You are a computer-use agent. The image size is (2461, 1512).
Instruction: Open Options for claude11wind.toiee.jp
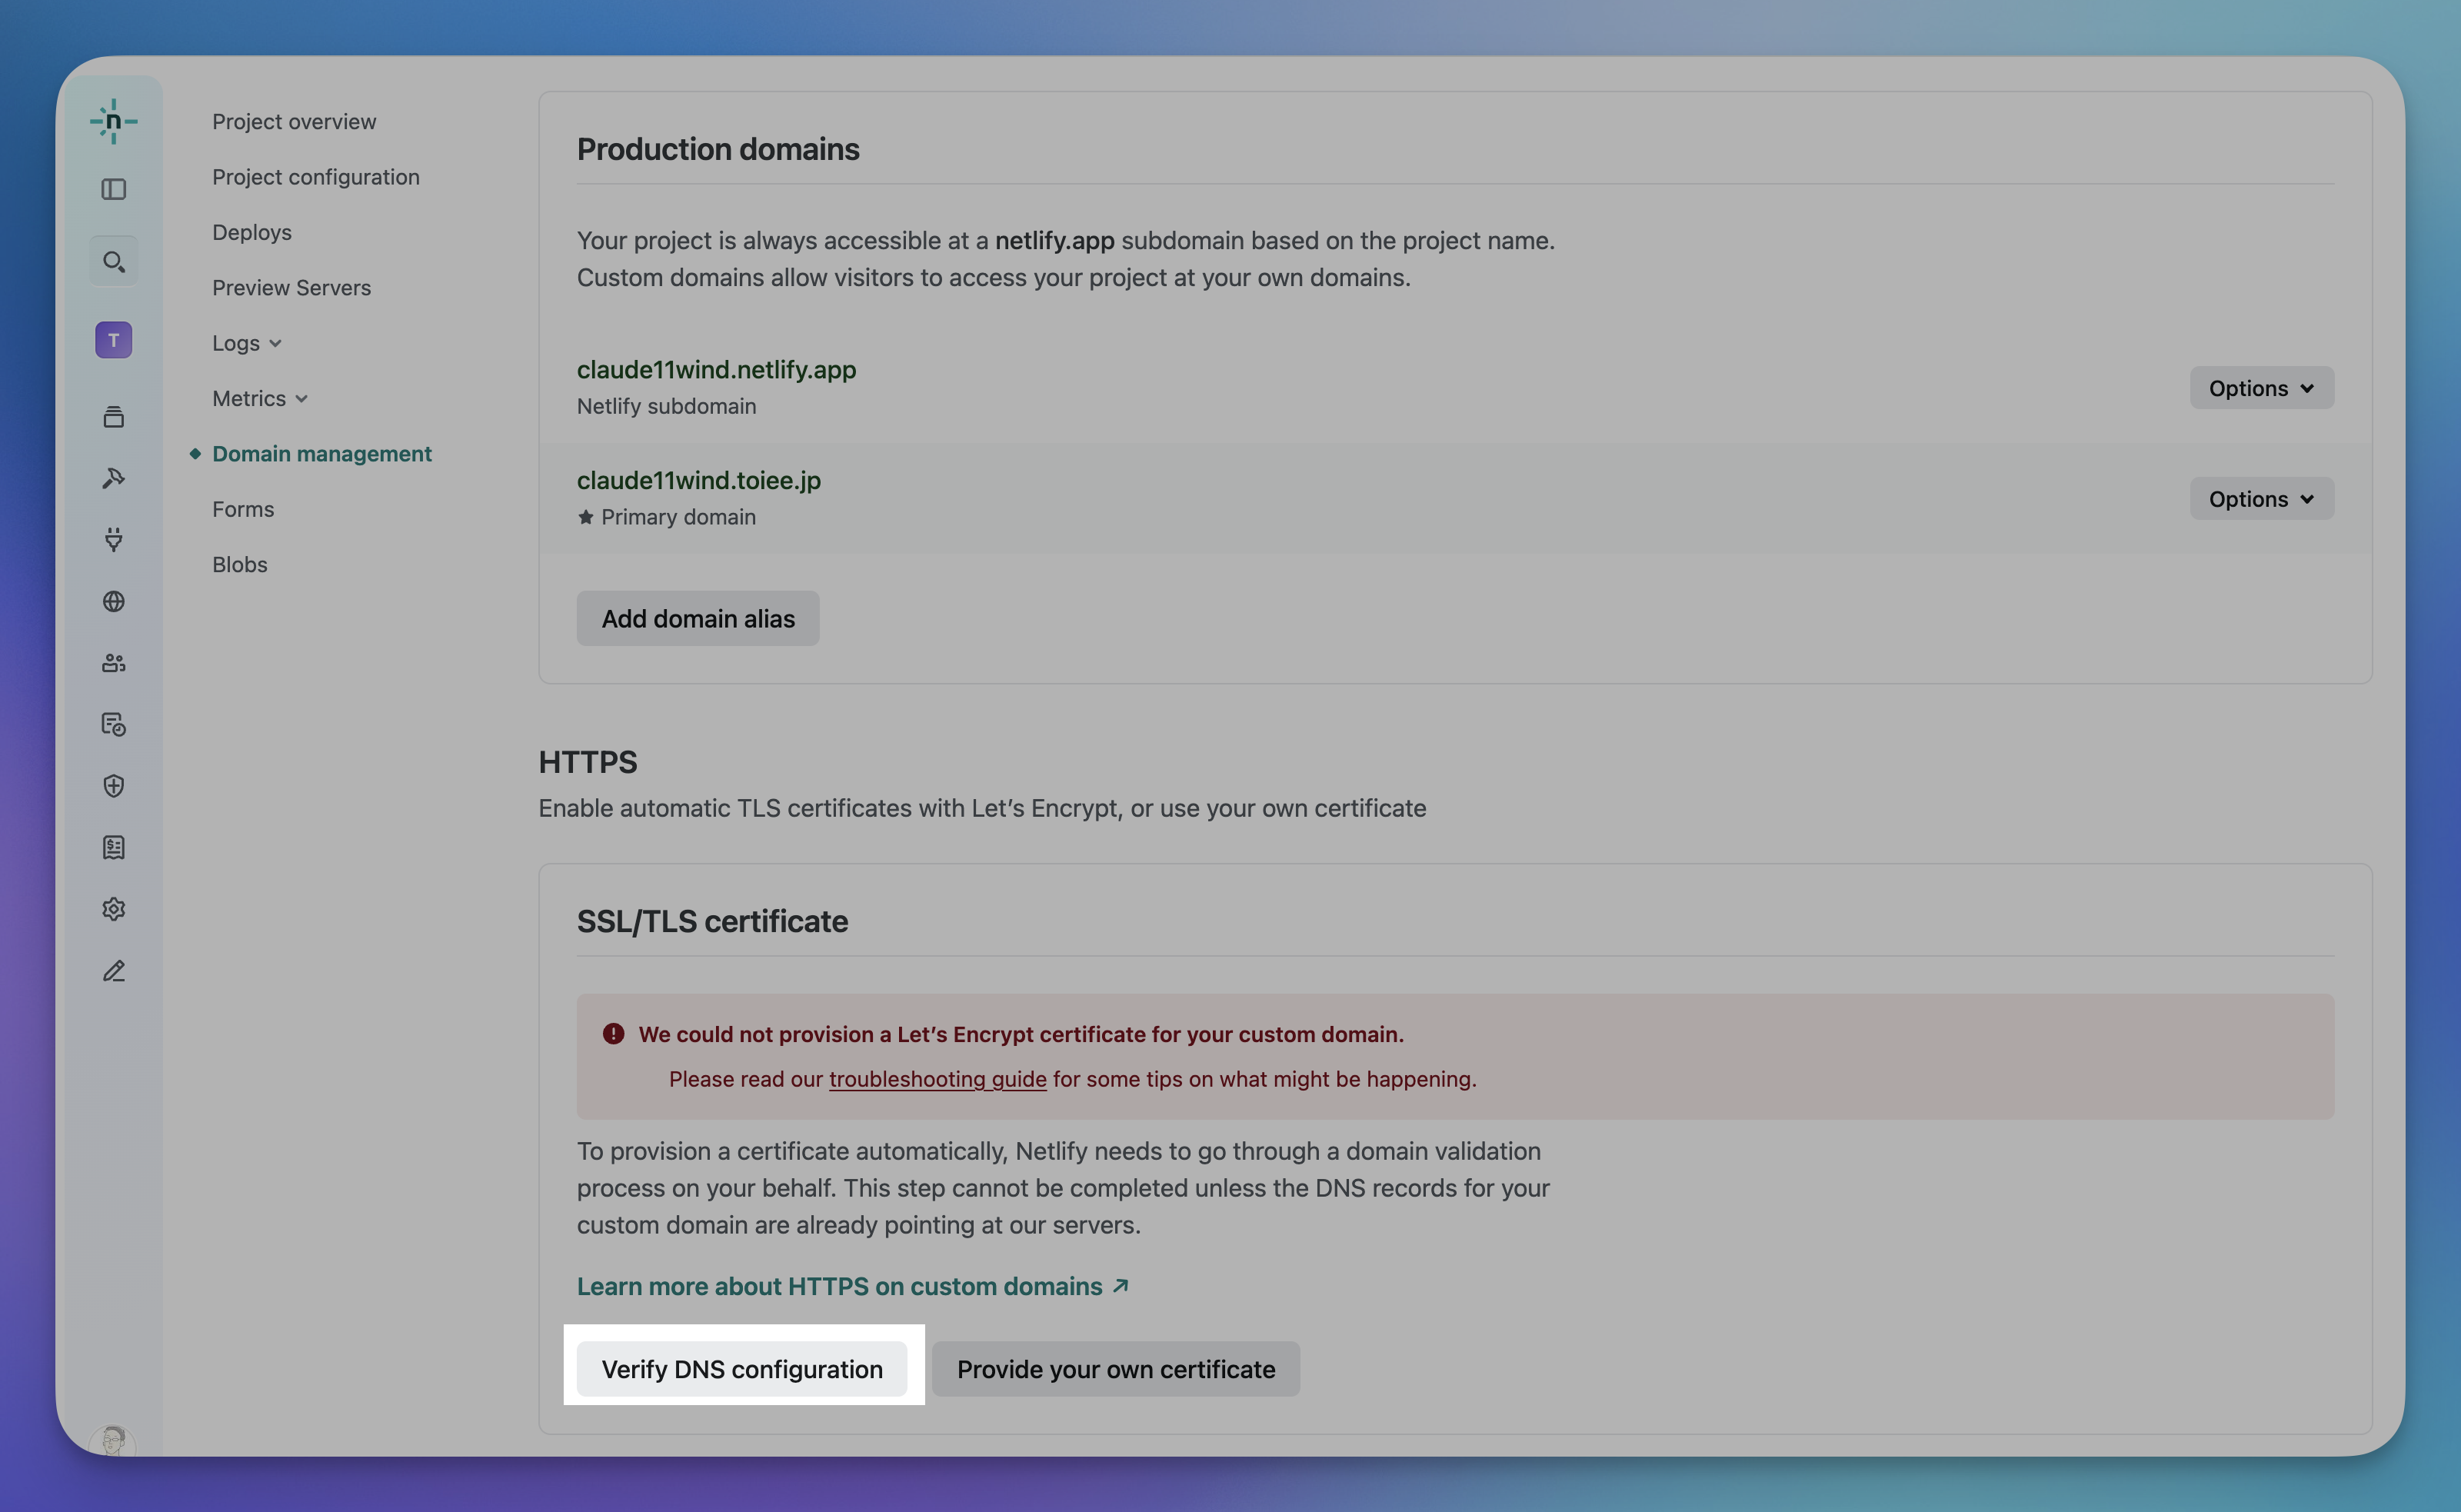click(x=2261, y=498)
